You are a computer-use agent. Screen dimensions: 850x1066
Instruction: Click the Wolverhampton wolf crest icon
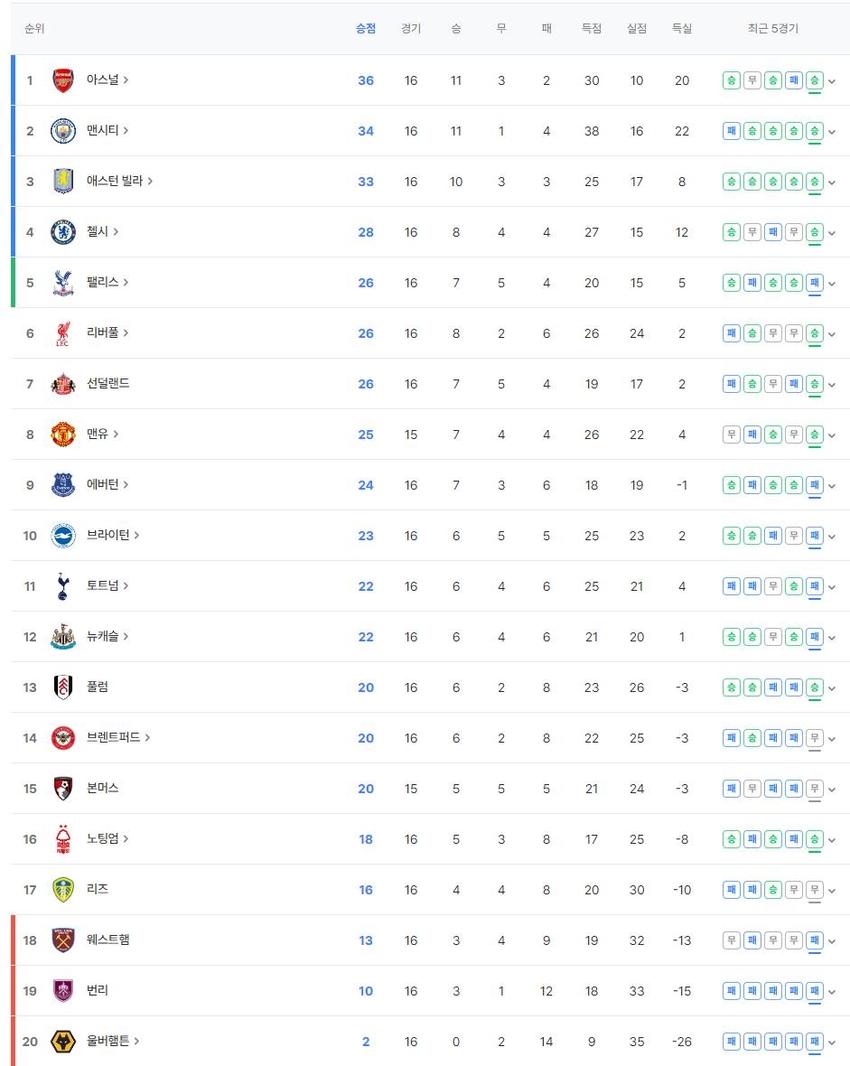pos(63,1042)
